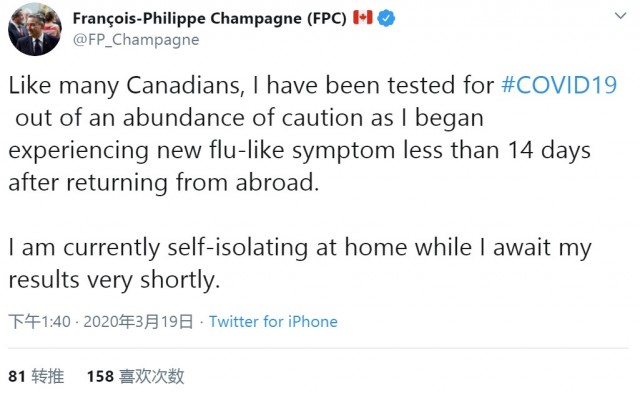Screen dimensions: 640x393
Task: Click the Canadian flag emoji beside the name
Action: click(363, 18)
